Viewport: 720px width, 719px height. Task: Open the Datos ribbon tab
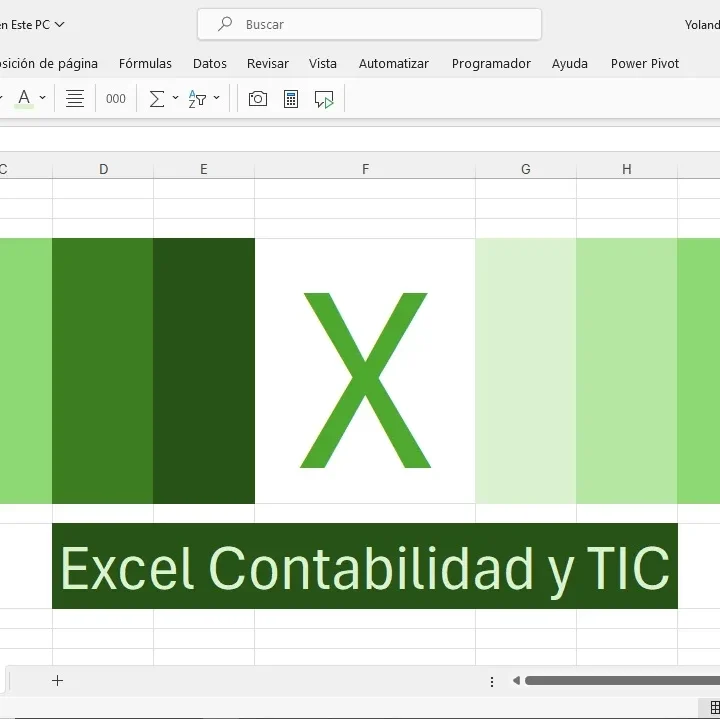coord(210,63)
